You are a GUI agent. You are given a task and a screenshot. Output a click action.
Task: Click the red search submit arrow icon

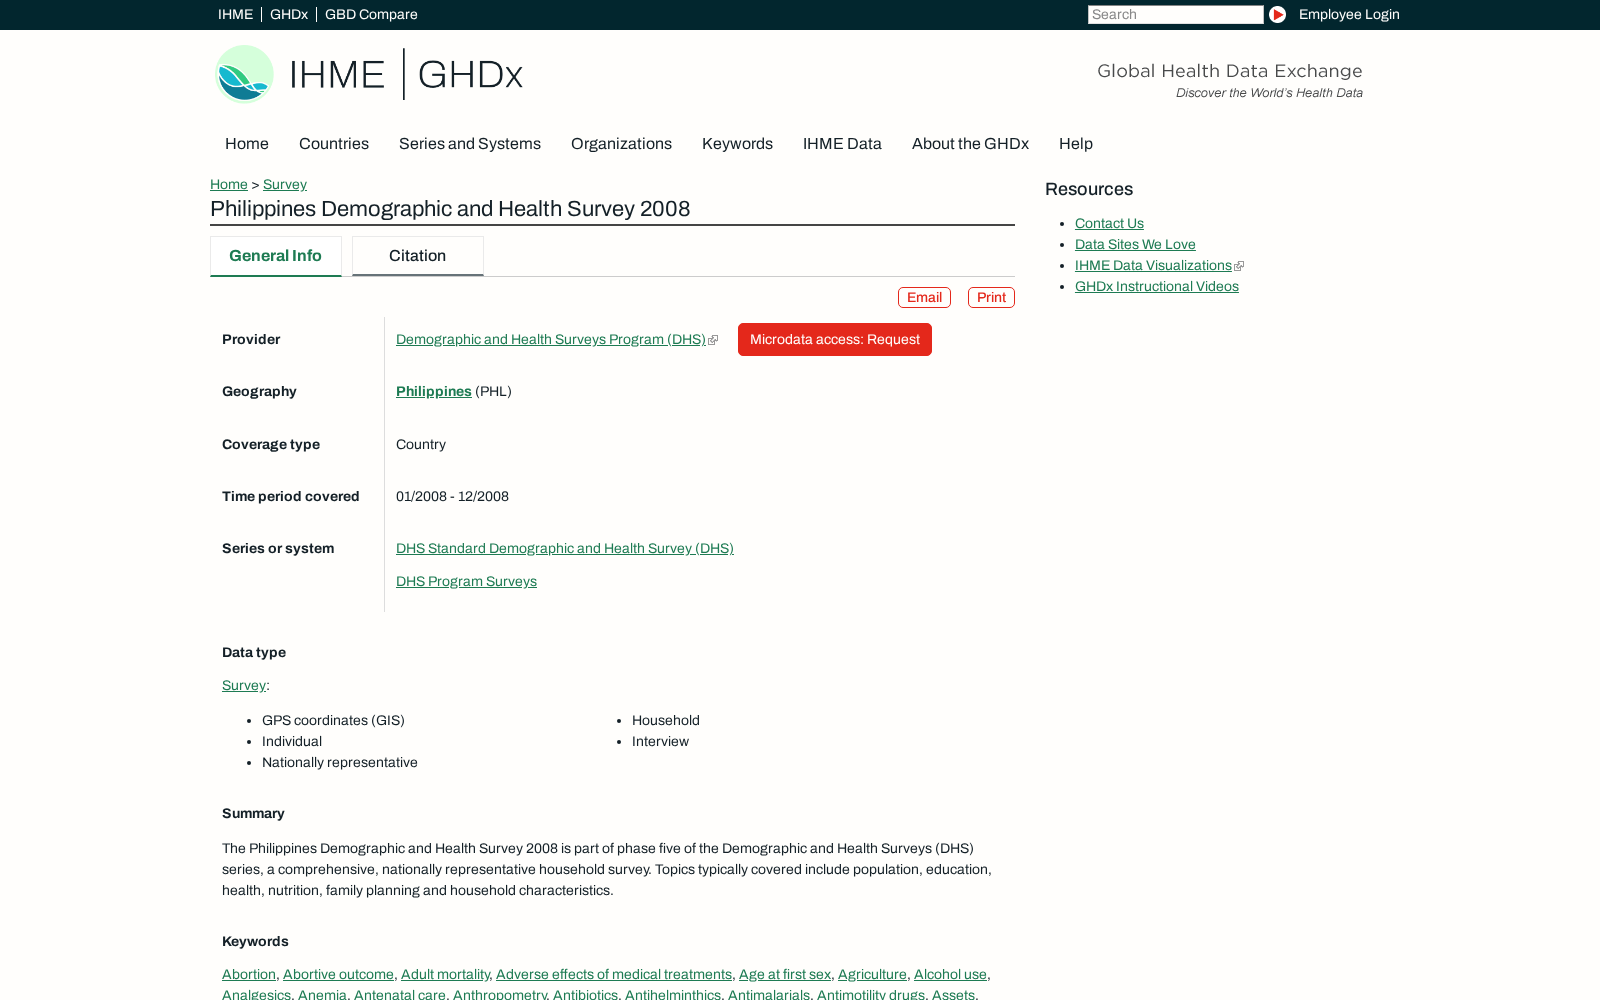tap(1277, 14)
